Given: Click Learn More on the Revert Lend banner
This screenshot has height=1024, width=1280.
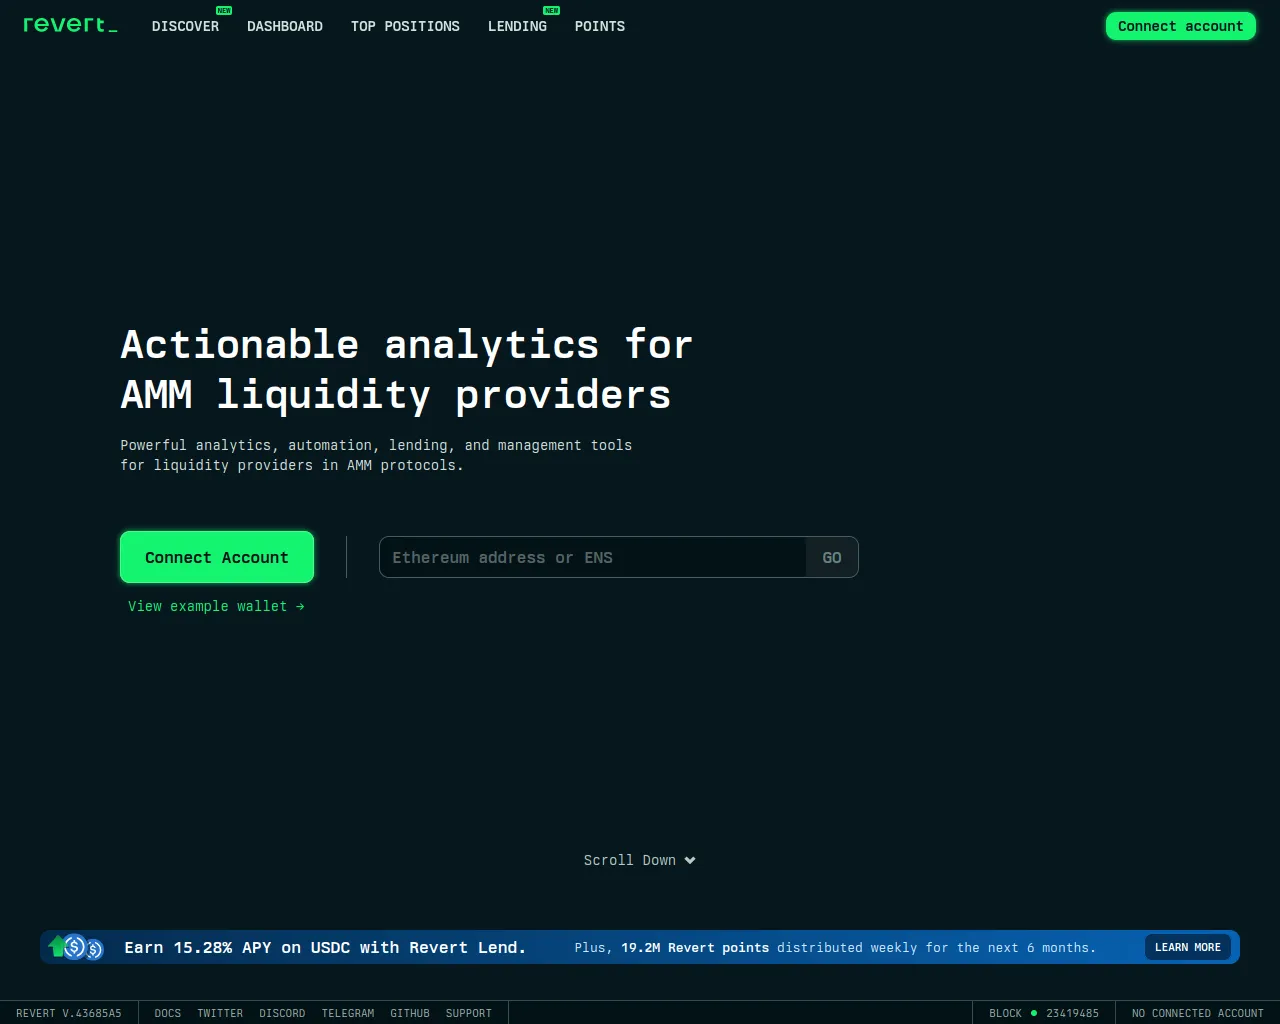Looking at the screenshot, I should pyautogui.click(x=1188, y=947).
